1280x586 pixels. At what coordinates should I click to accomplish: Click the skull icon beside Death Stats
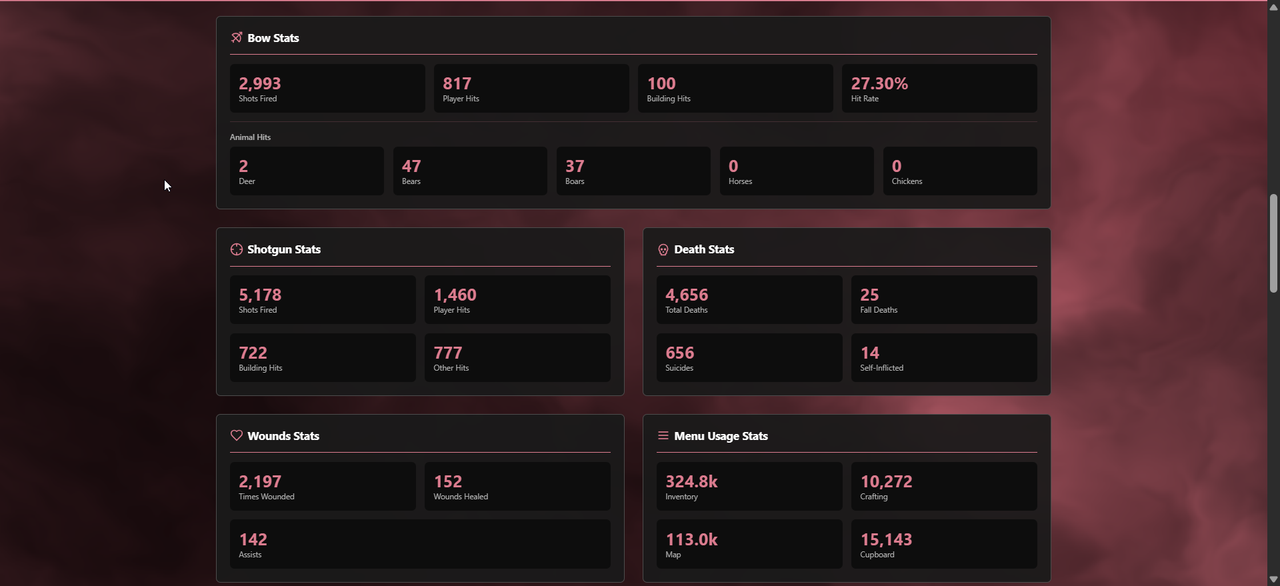pos(663,250)
